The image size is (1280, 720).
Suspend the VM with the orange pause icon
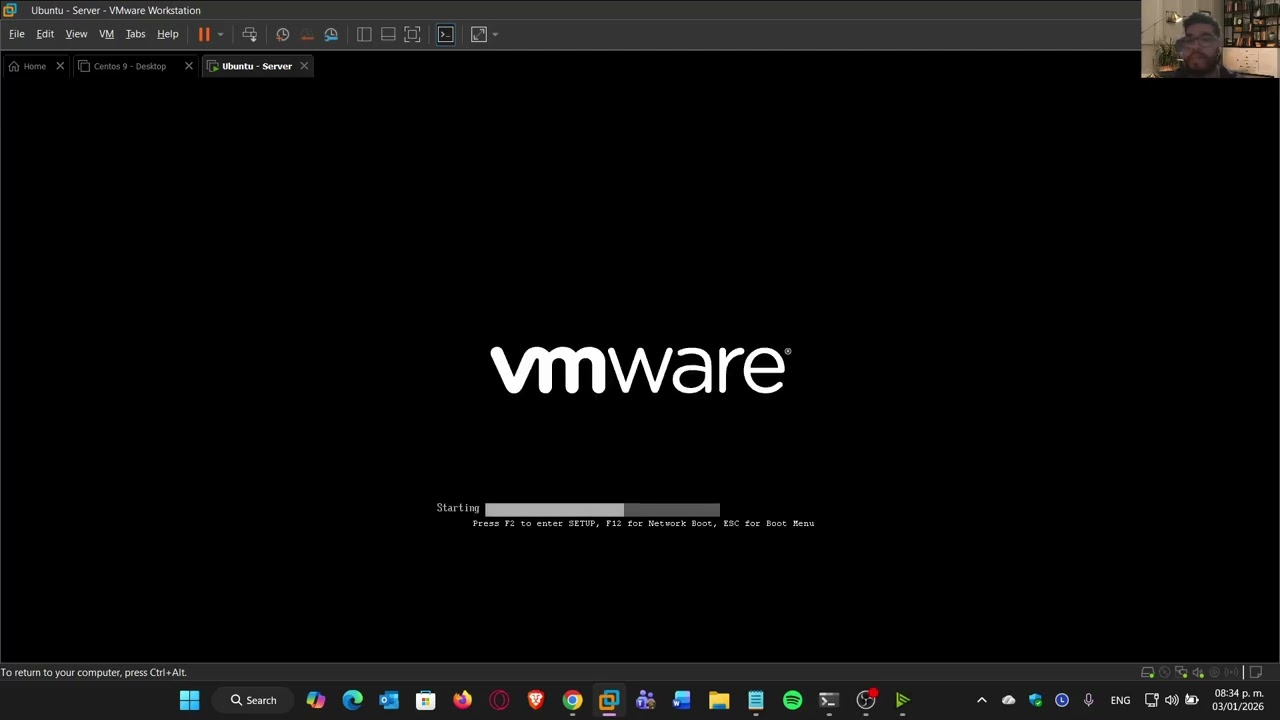tap(204, 34)
